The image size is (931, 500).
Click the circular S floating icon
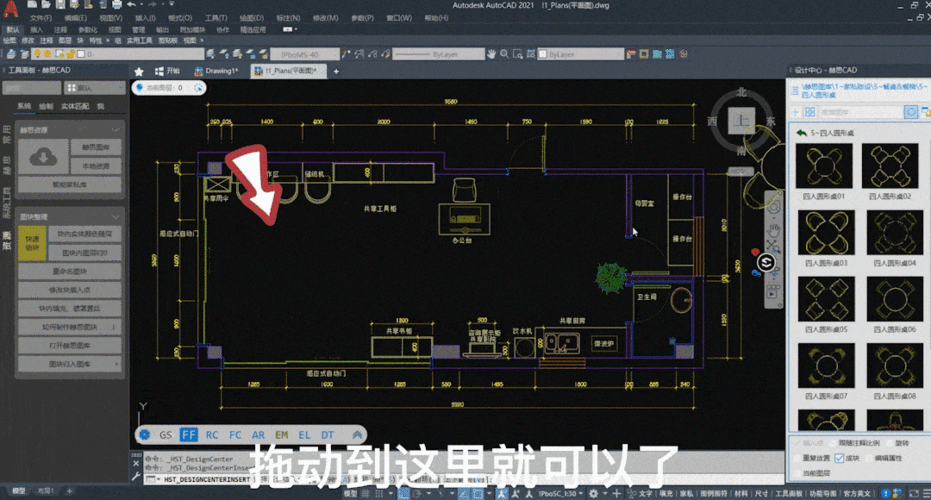[766, 262]
